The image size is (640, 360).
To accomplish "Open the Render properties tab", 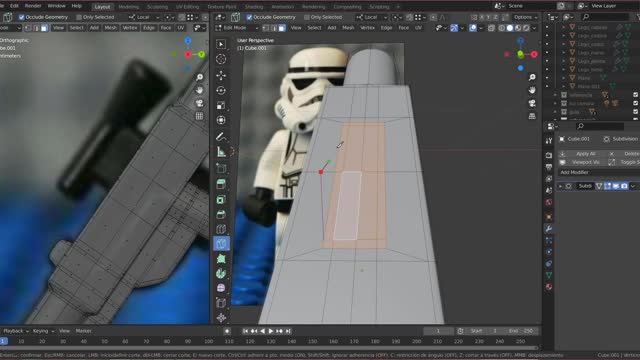I will point(549,155).
